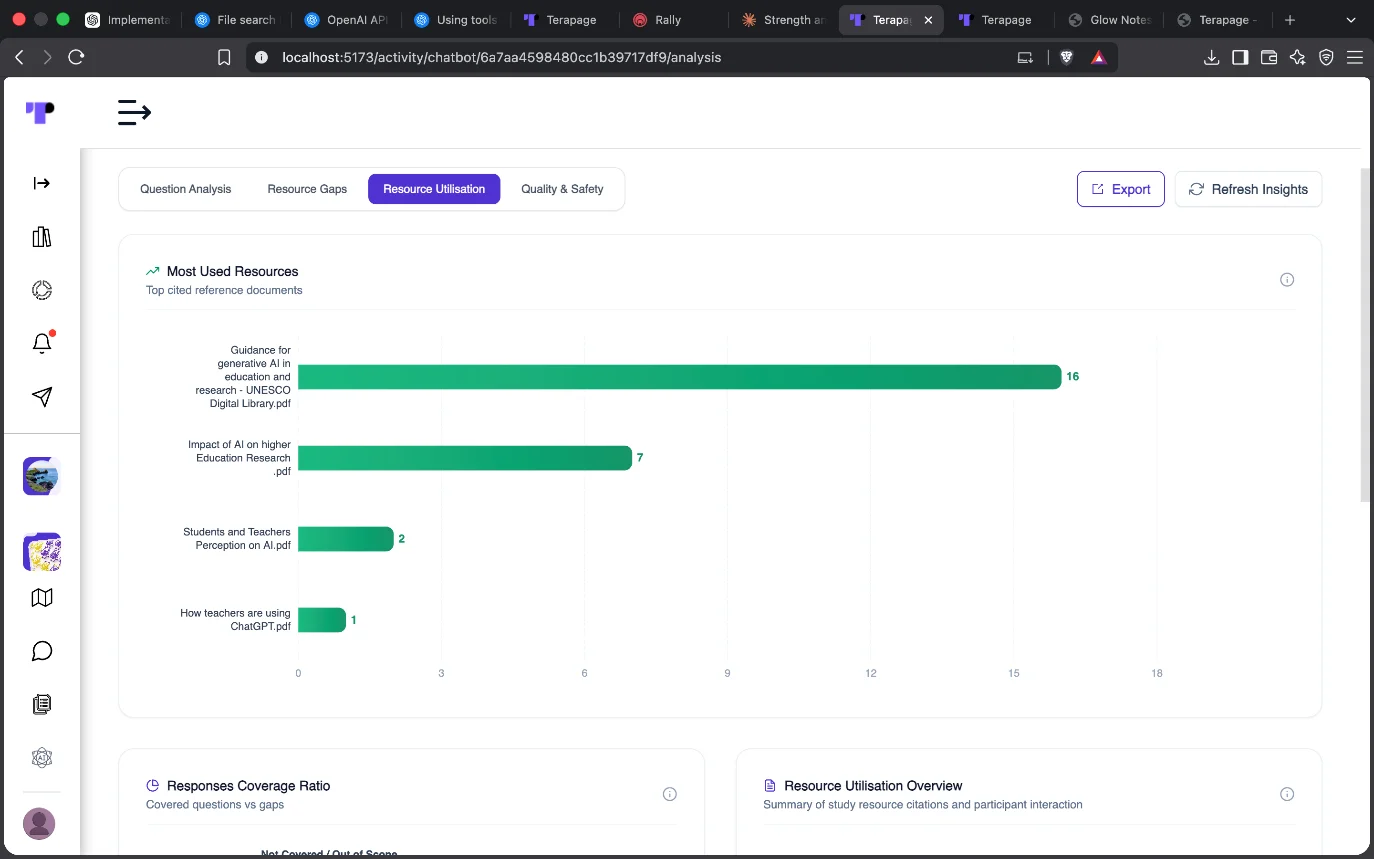1374x859 pixels.
Task: Switch to the 'Strength an' browser tab
Action: click(x=785, y=19)
